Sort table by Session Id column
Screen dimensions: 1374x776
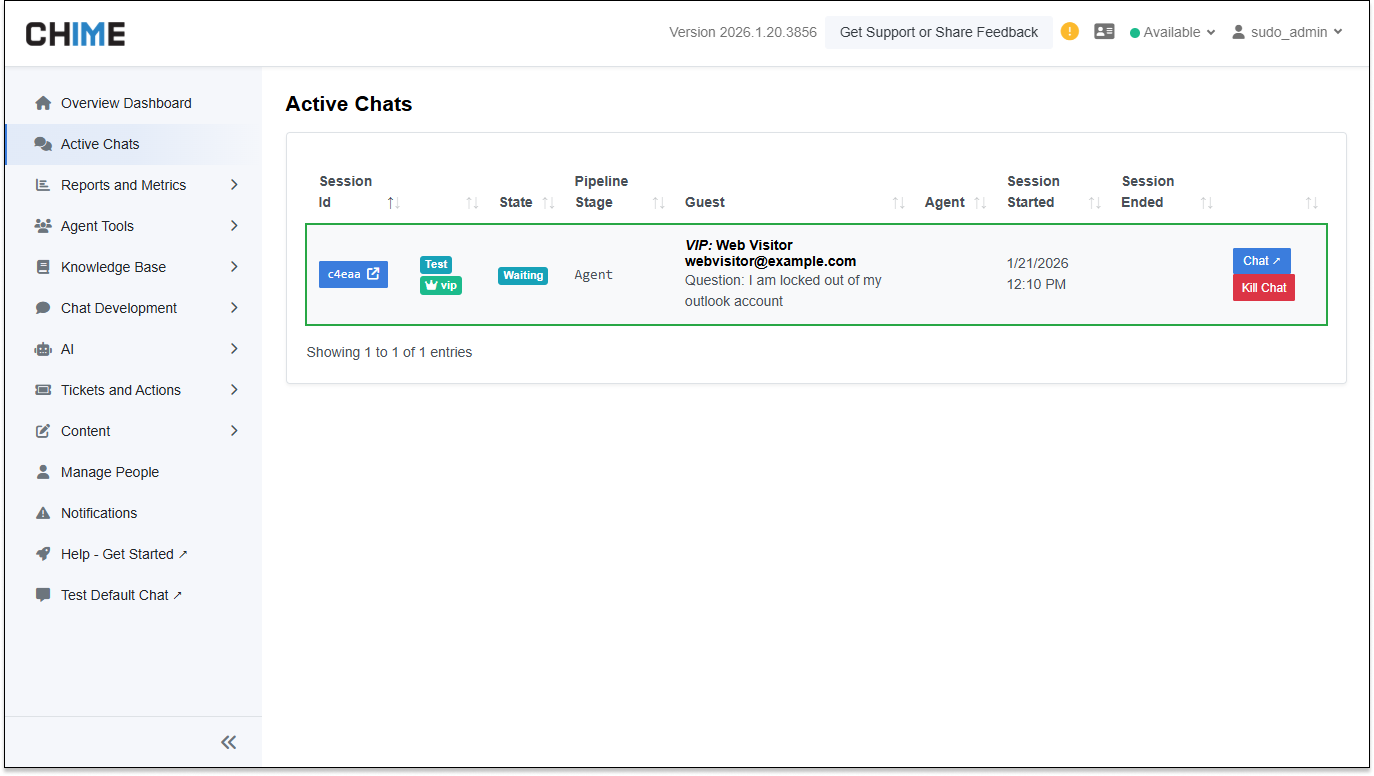[x=394, y=203]
